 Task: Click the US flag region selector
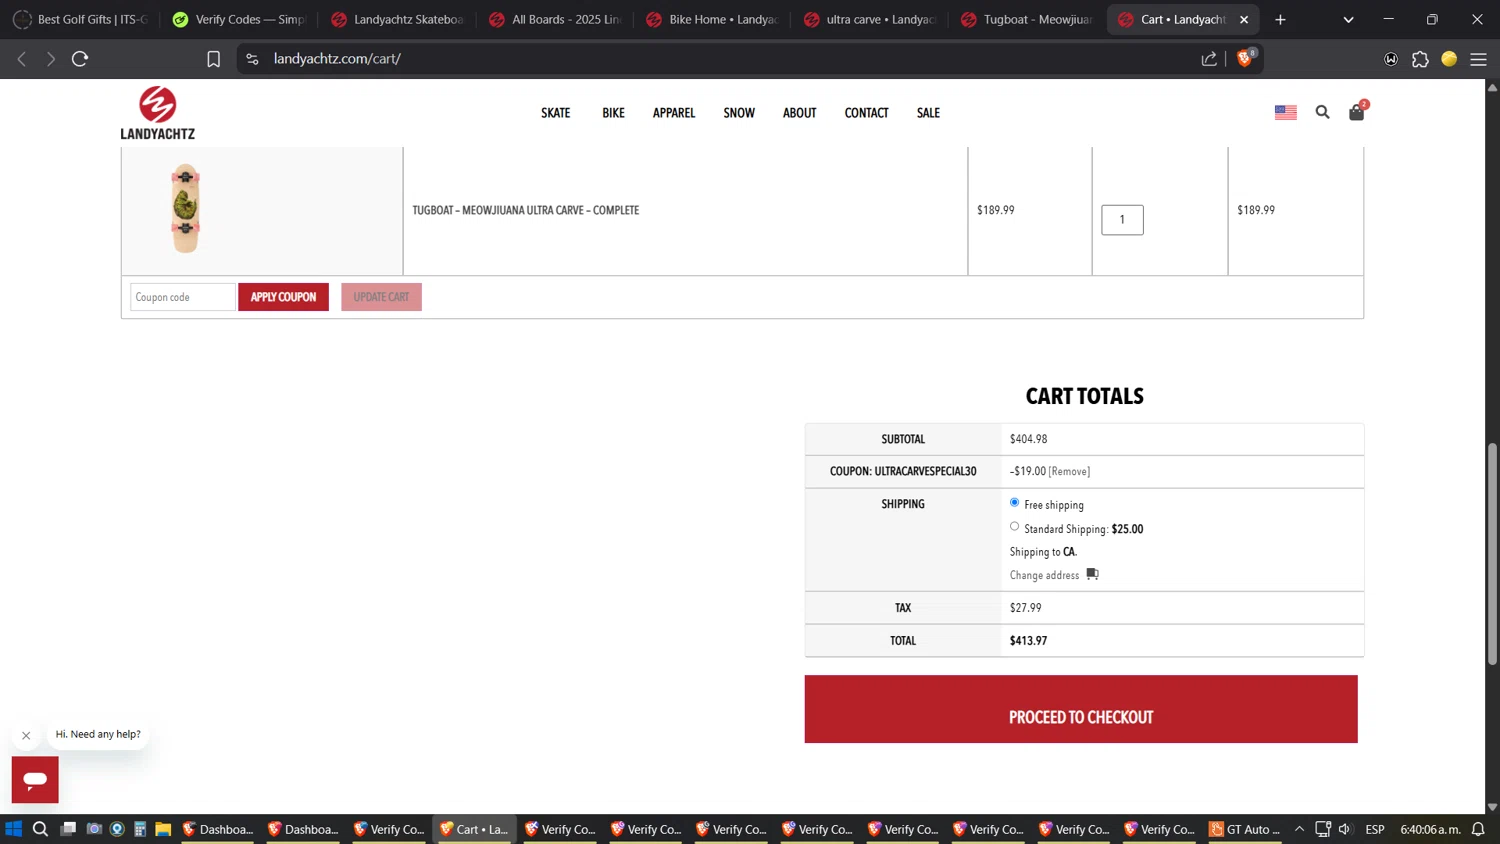click(x=1286, y=112)
